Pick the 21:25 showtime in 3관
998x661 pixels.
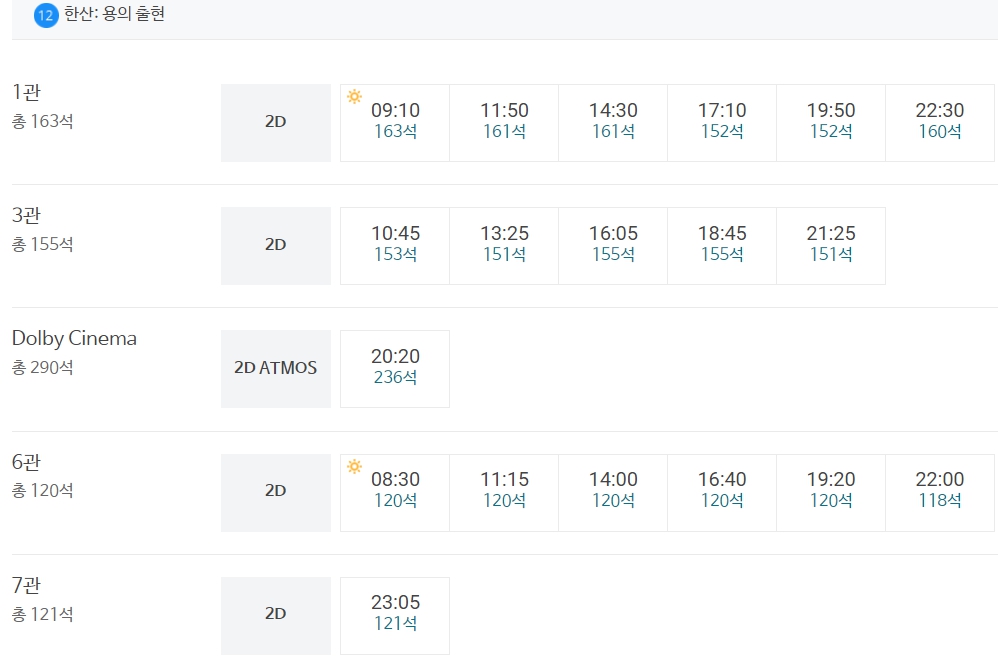click(x=831, y=246)
